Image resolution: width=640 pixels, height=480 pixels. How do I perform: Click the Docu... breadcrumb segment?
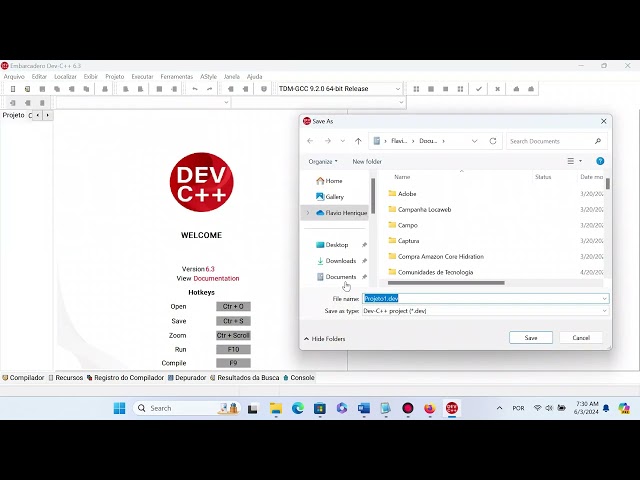point(428,141)
